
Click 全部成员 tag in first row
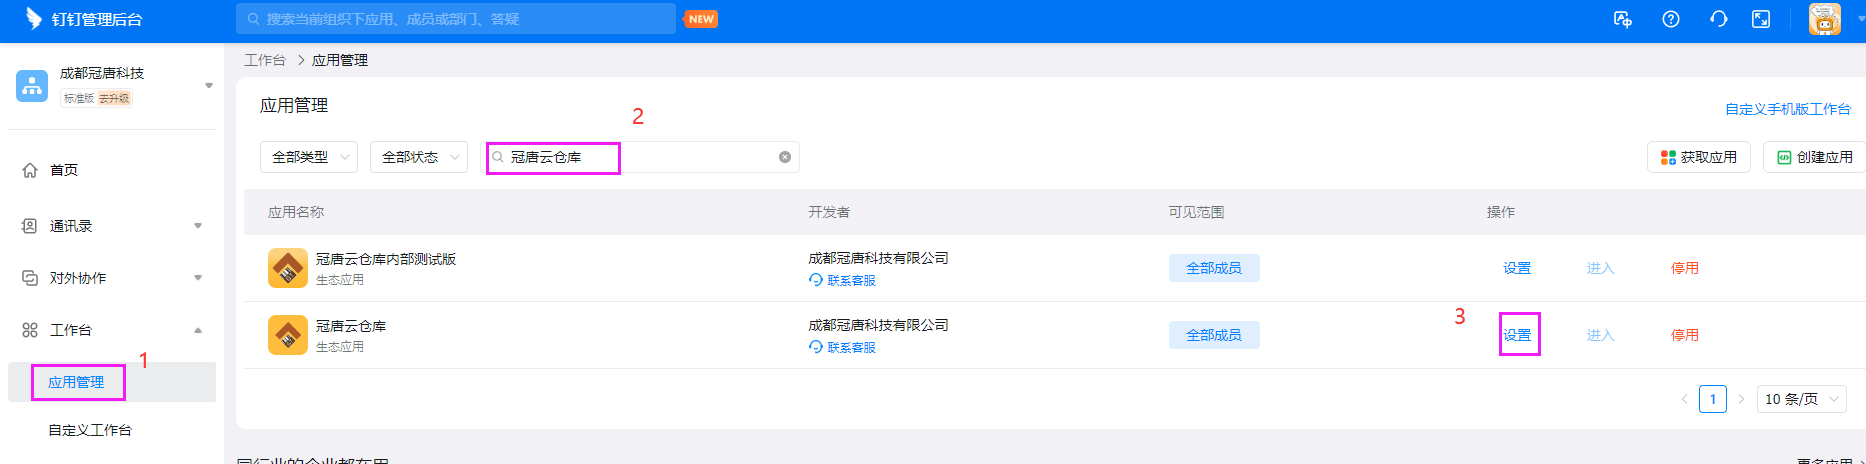tap(1214, 268)
